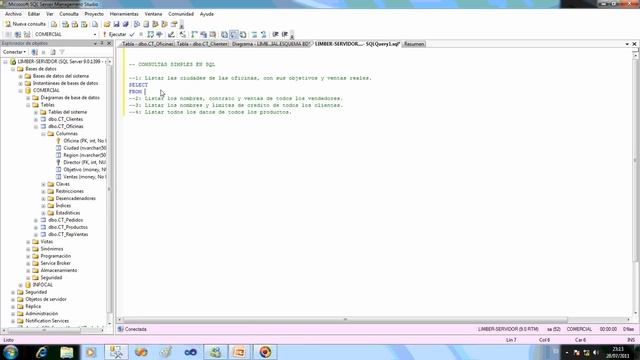This screenshot has height=360, width=640.
Task: Collapse the Bases de datos node
Action: point(13,69)
